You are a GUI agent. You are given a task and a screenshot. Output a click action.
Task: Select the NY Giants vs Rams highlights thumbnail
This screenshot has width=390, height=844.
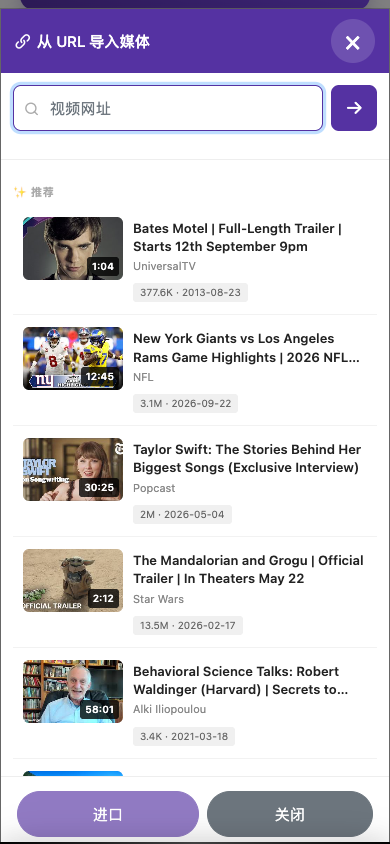[73, 358]
